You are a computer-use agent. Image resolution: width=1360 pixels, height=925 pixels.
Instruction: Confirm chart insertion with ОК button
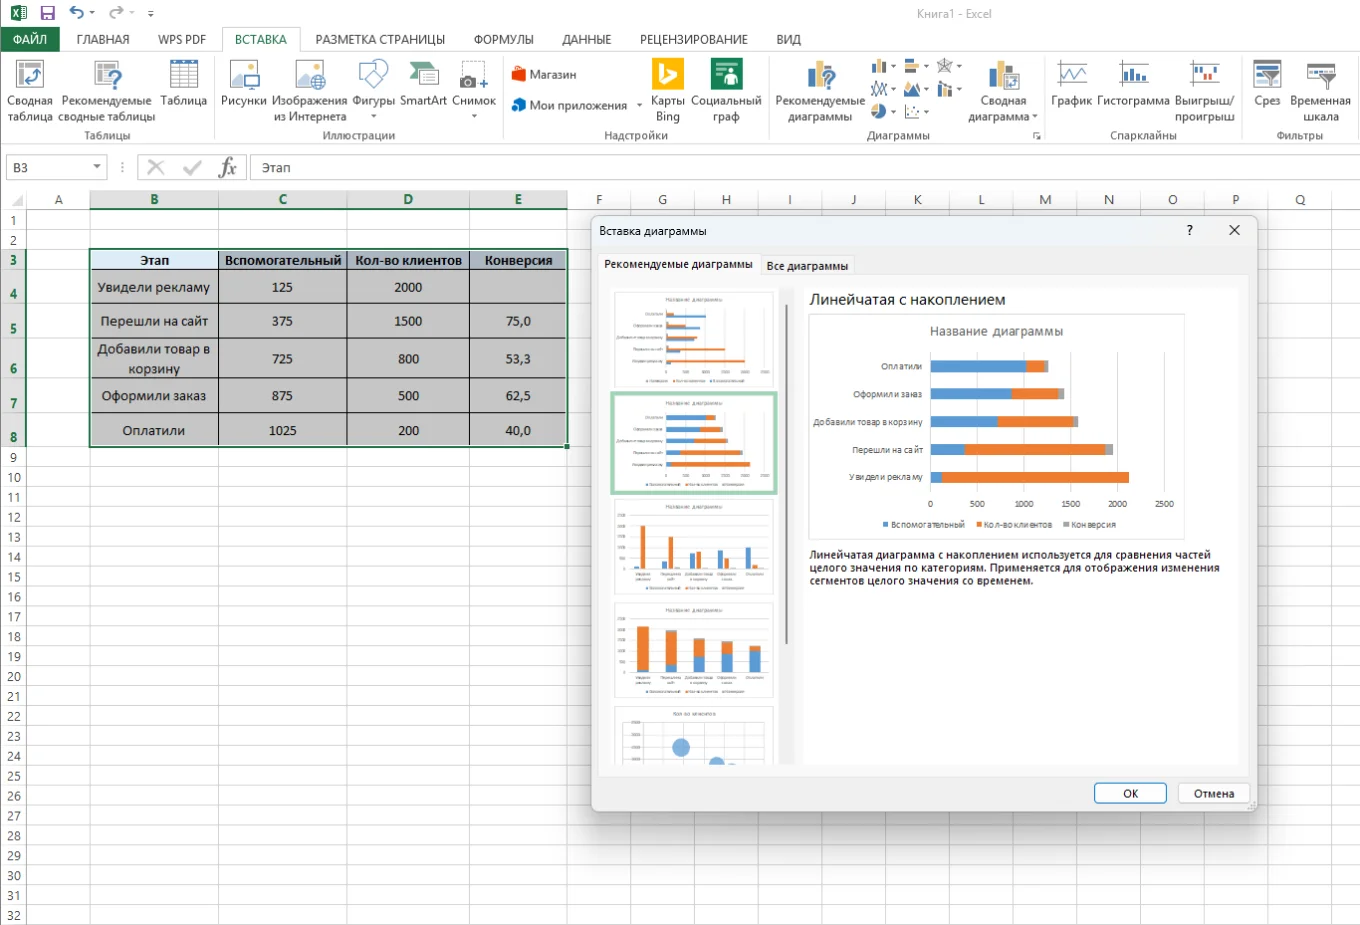1130,793
